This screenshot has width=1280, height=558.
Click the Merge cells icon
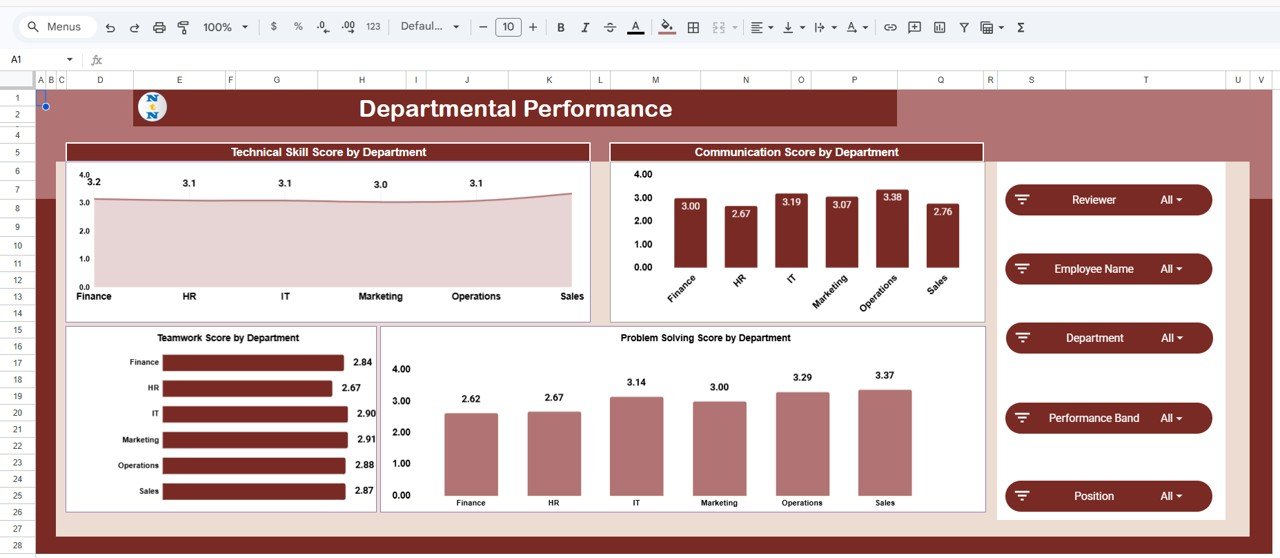tap(718, 27)
